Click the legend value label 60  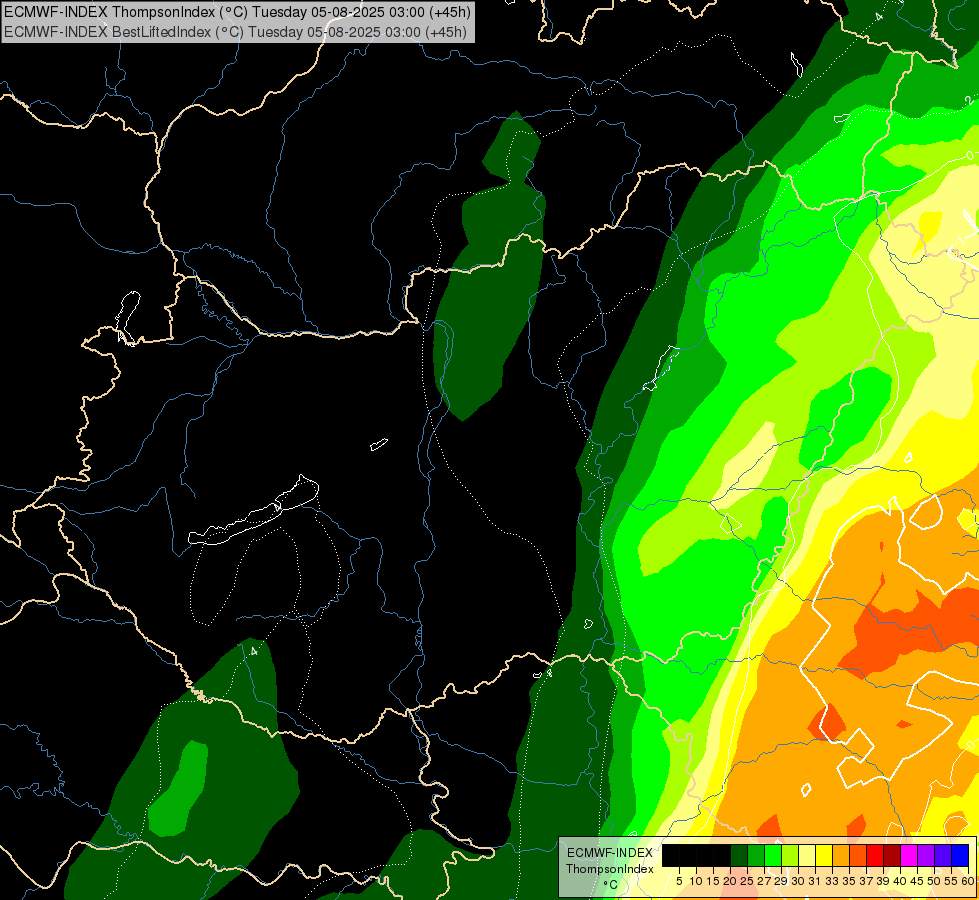click(x=968, y=881)
